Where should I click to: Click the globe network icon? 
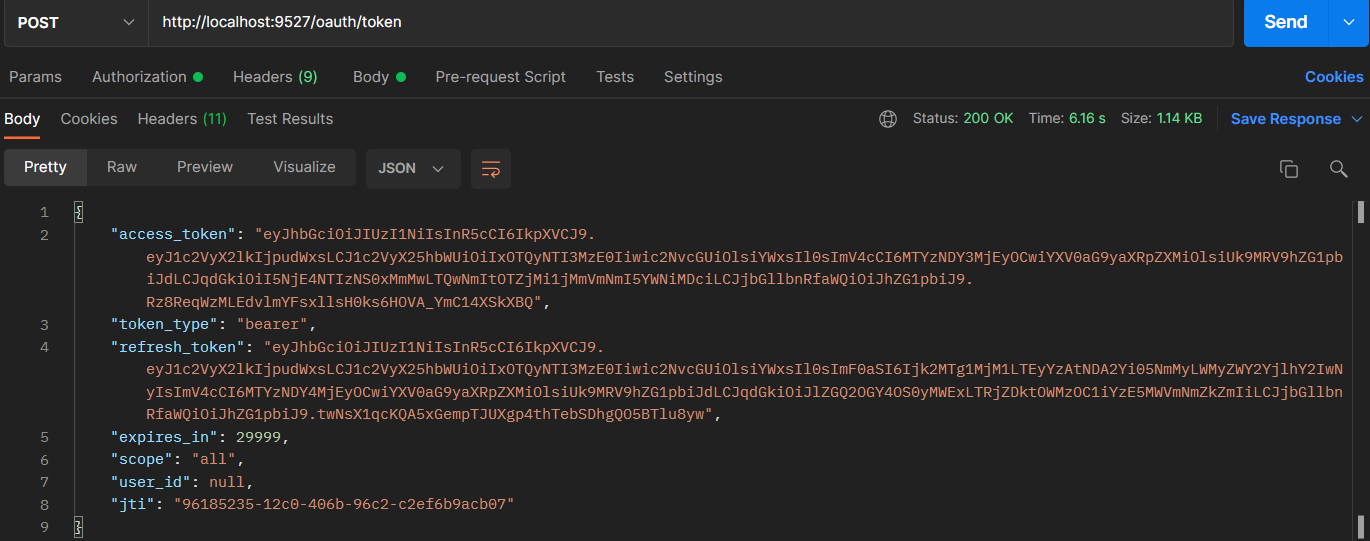tap(888, 119)
